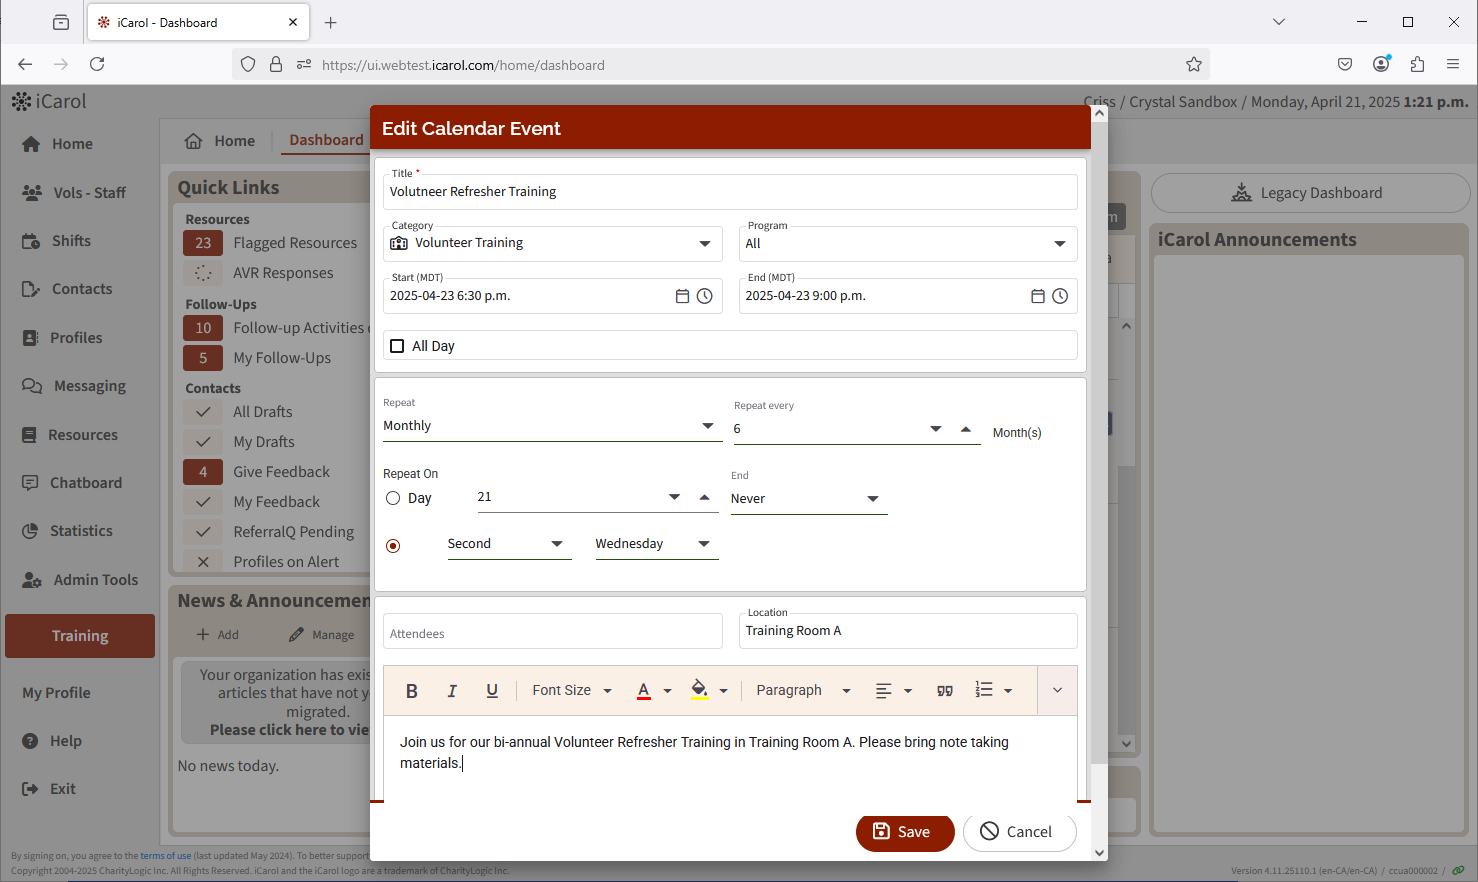Select the Second Wednesday radio option

tap(393, 546)
